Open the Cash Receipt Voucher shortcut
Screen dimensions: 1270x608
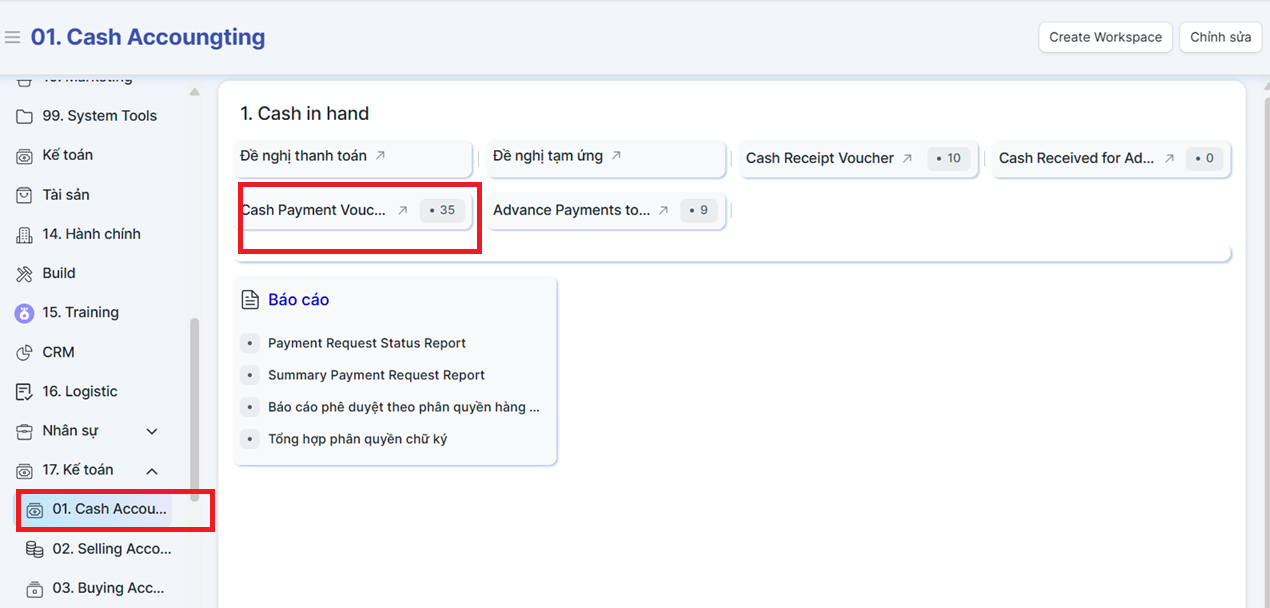pos(820,158)
